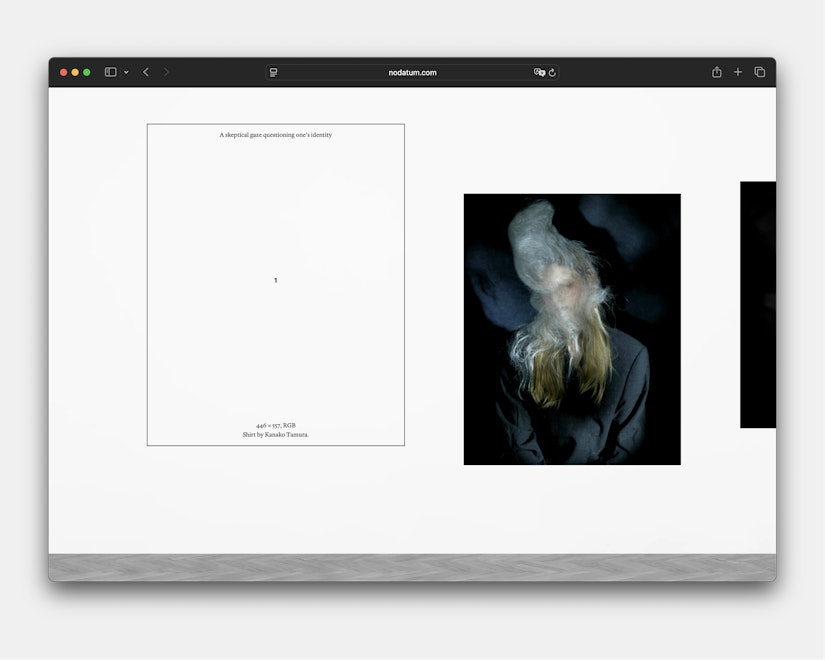Click the yellow minimize window button

tap(75, 72)
